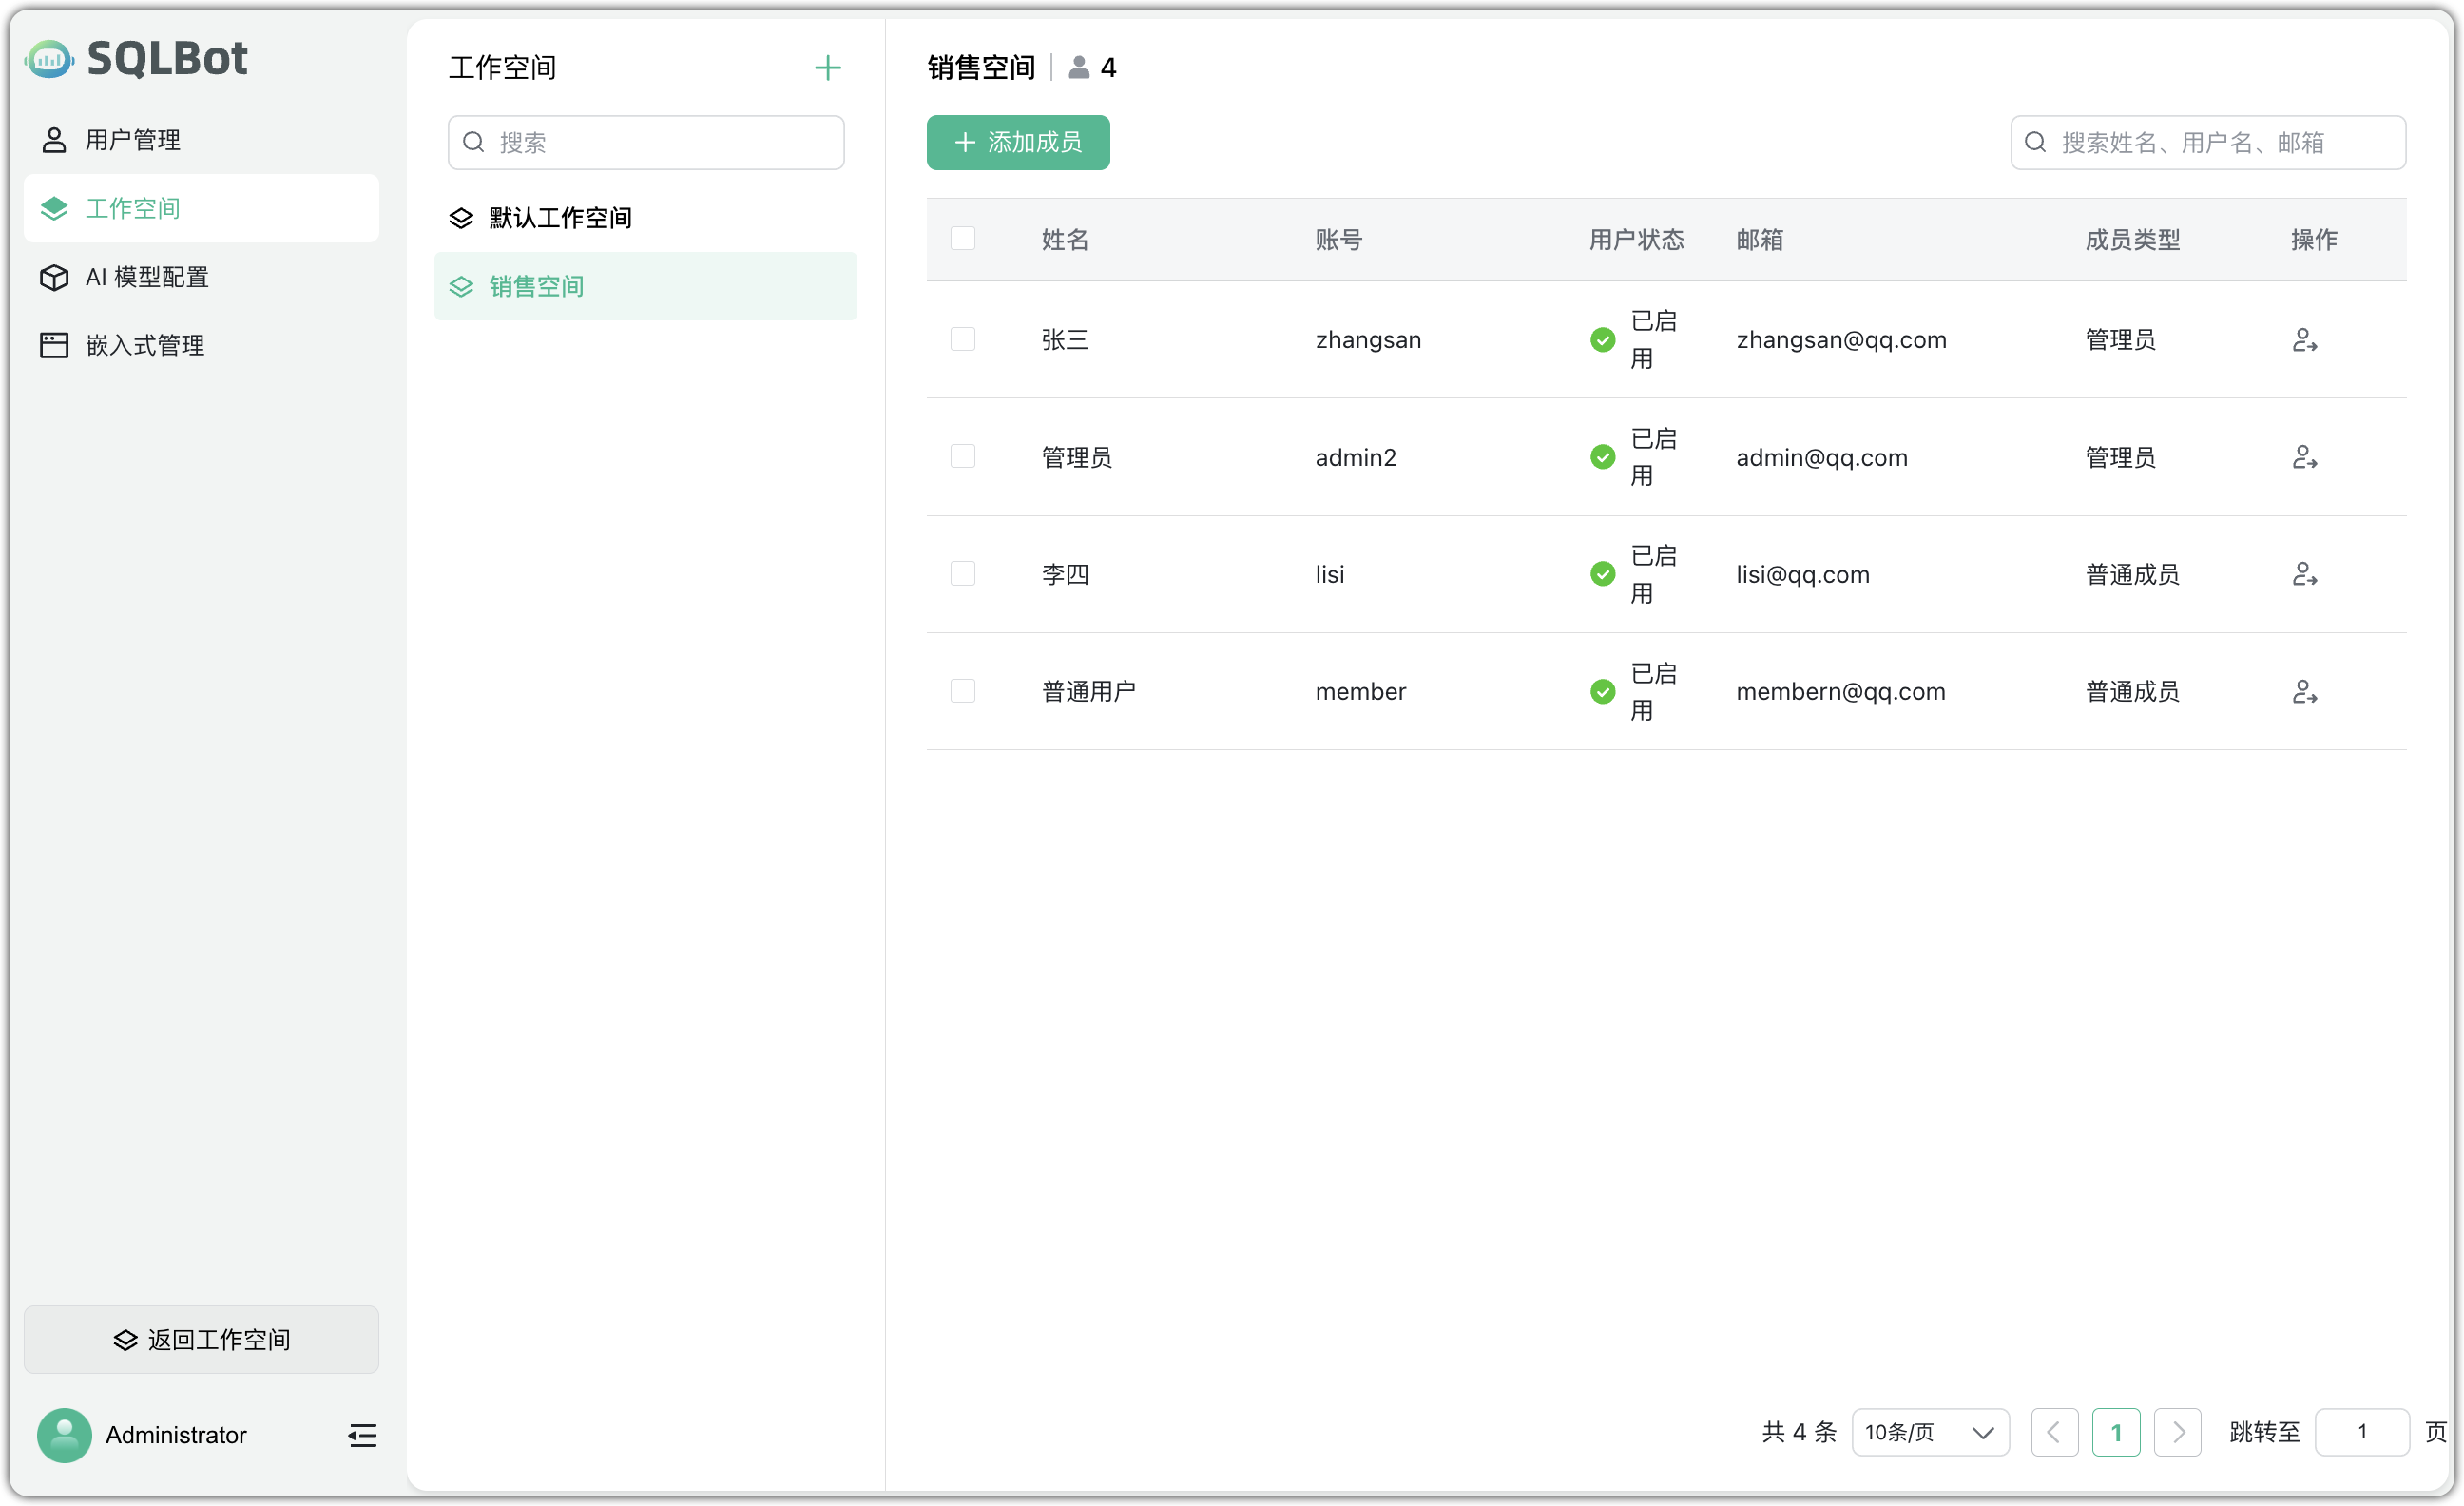
Task: Click the member action icon in zhangsan's row
Action: point(2305,340)
